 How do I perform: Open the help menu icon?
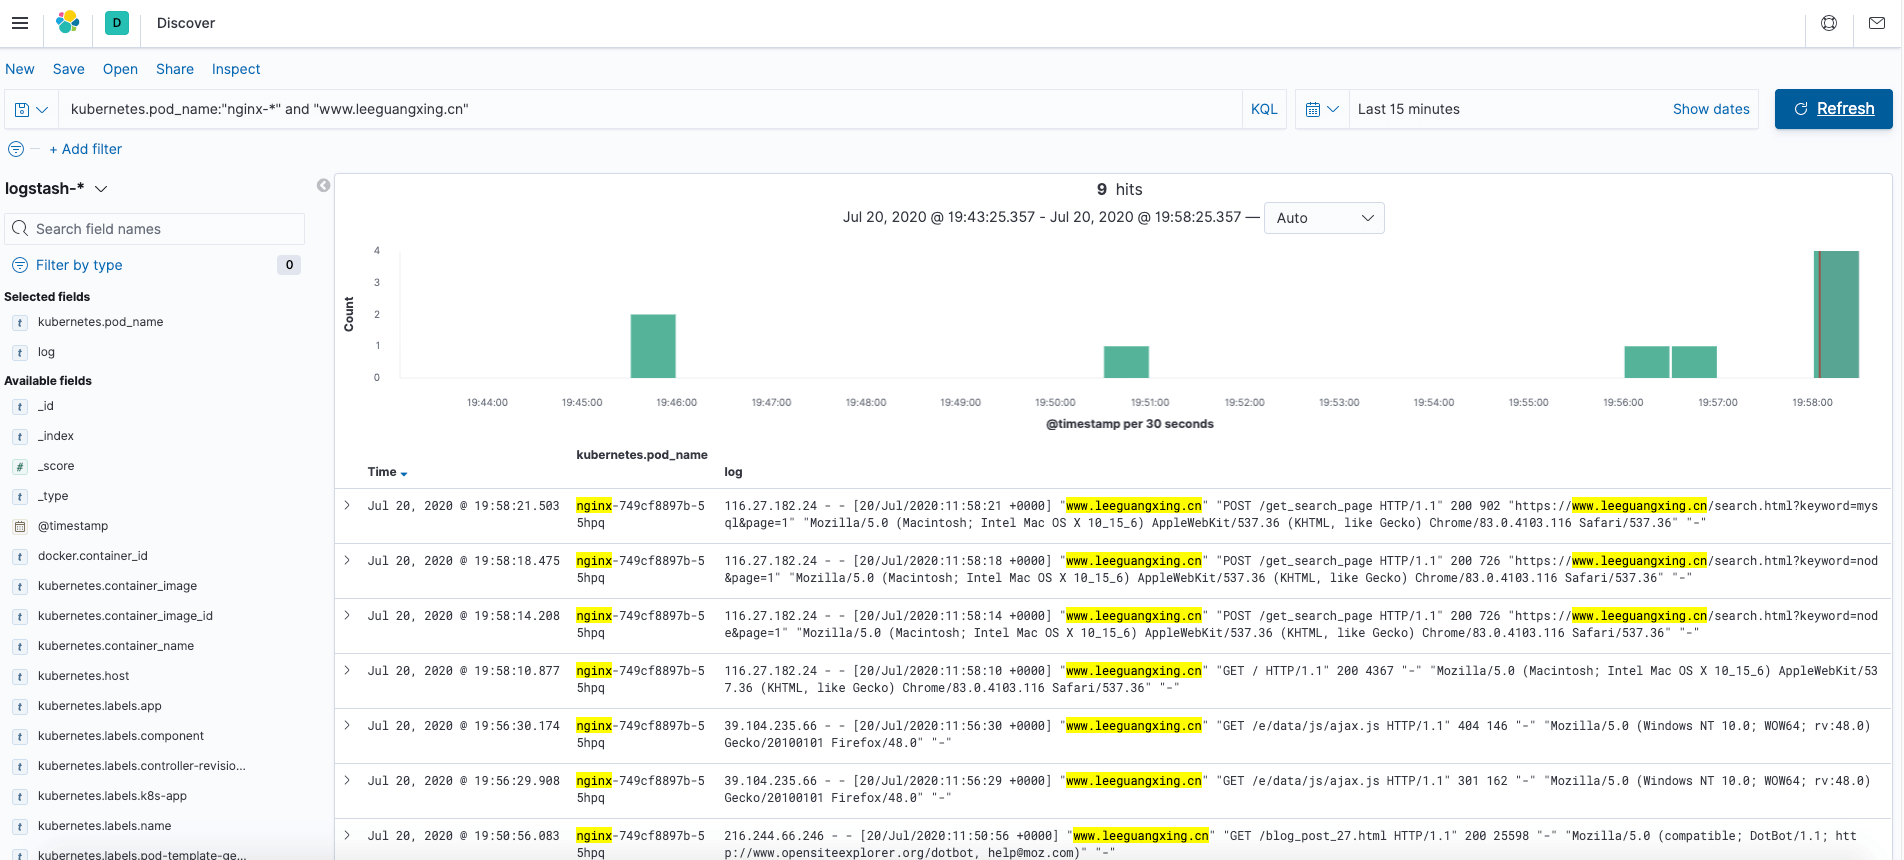[x=1829, y=23]
